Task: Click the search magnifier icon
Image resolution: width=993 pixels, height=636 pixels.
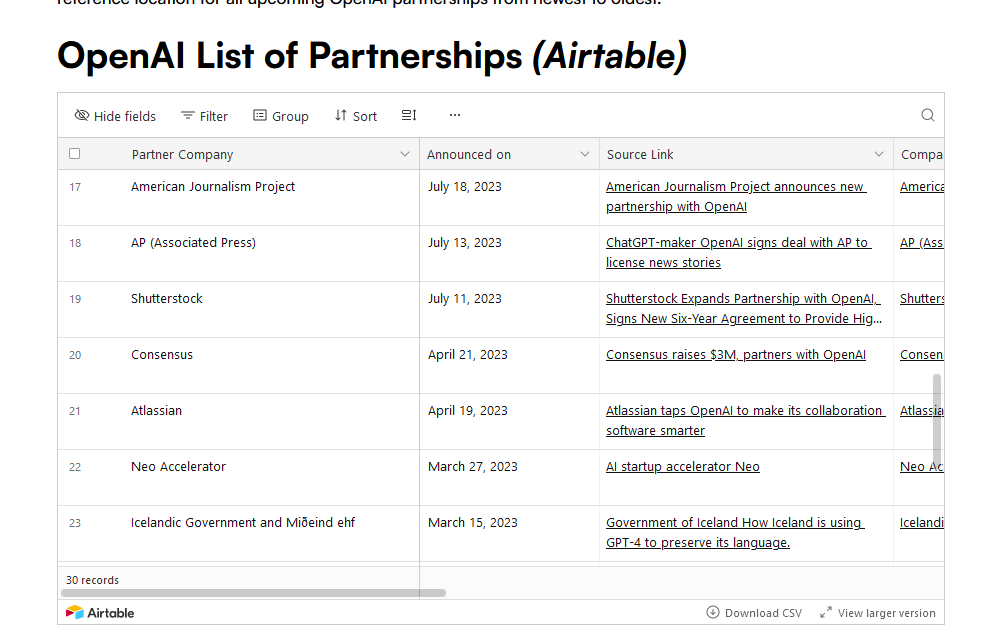Action: point(927,115)
